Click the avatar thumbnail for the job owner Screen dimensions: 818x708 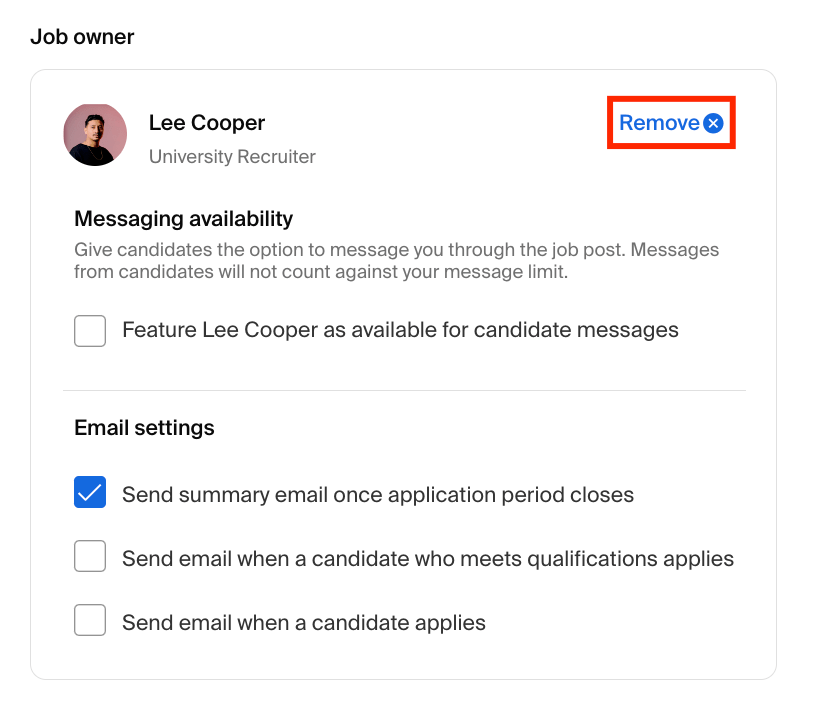95,134
